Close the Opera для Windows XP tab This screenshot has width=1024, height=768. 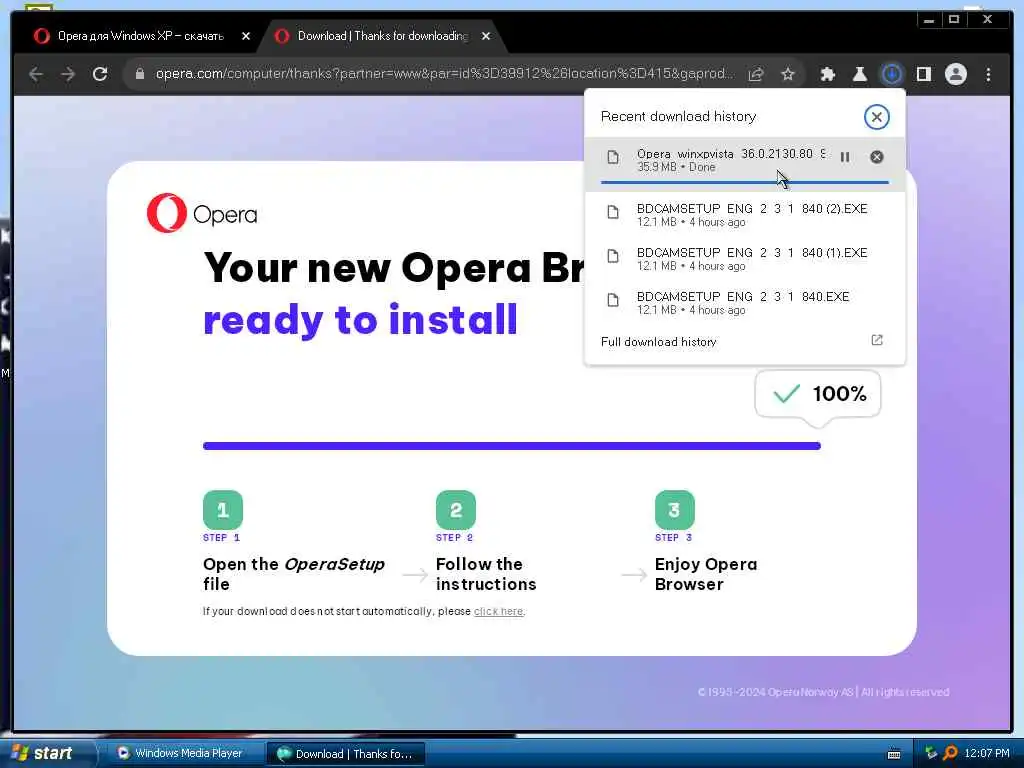coord(246,37)
